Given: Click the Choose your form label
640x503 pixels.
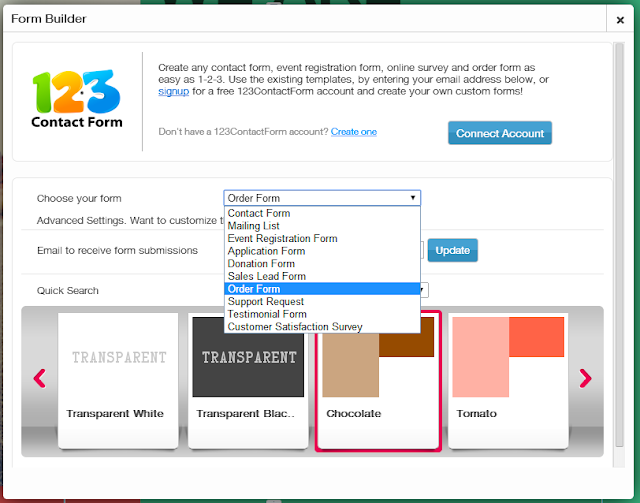Looking at the screenshot, I should pyautogui.click(x=79, y=198).
